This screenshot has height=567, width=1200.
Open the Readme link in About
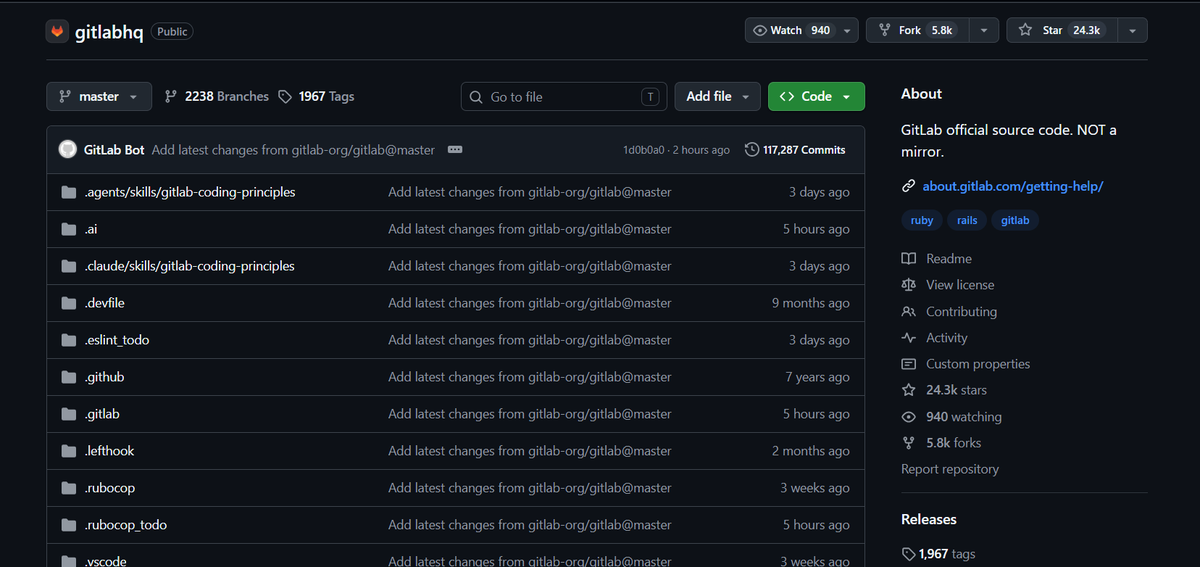pyautogui.click(x=949, y=258)
